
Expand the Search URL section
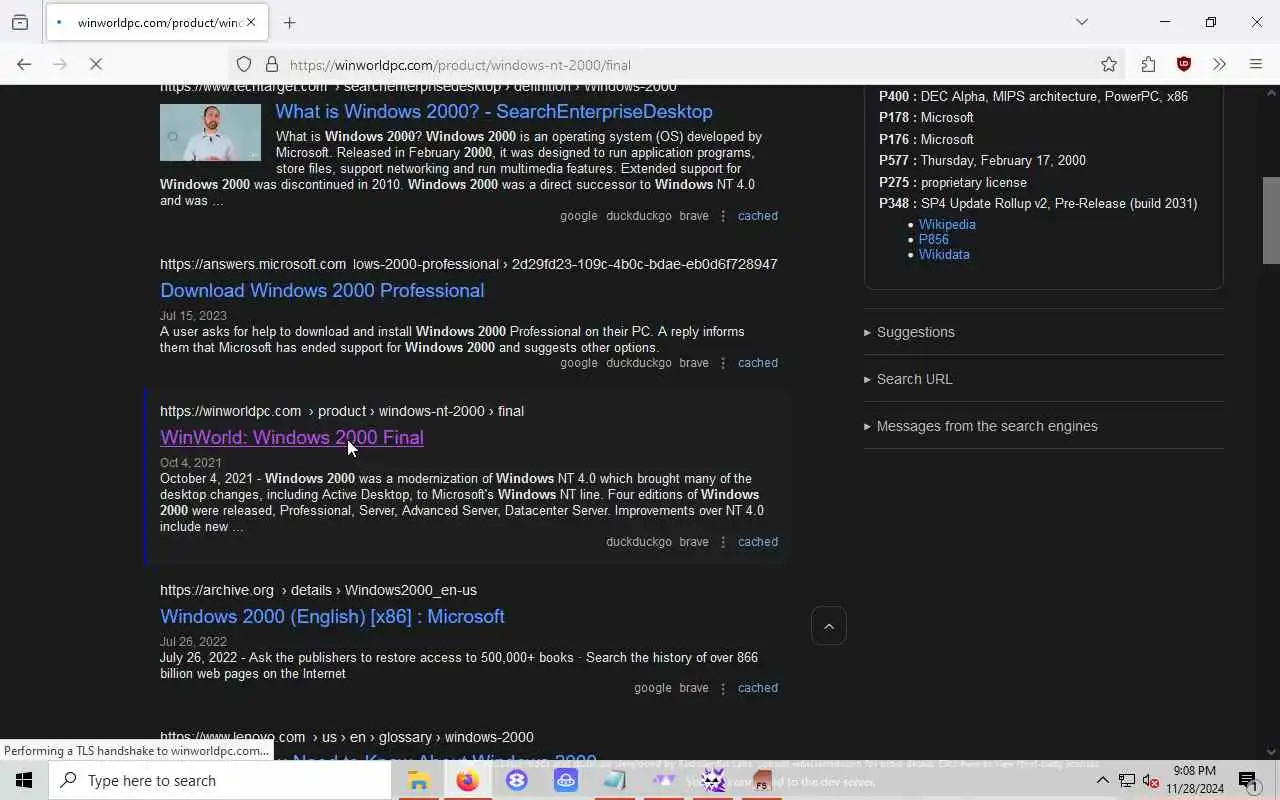pos(908,379)
